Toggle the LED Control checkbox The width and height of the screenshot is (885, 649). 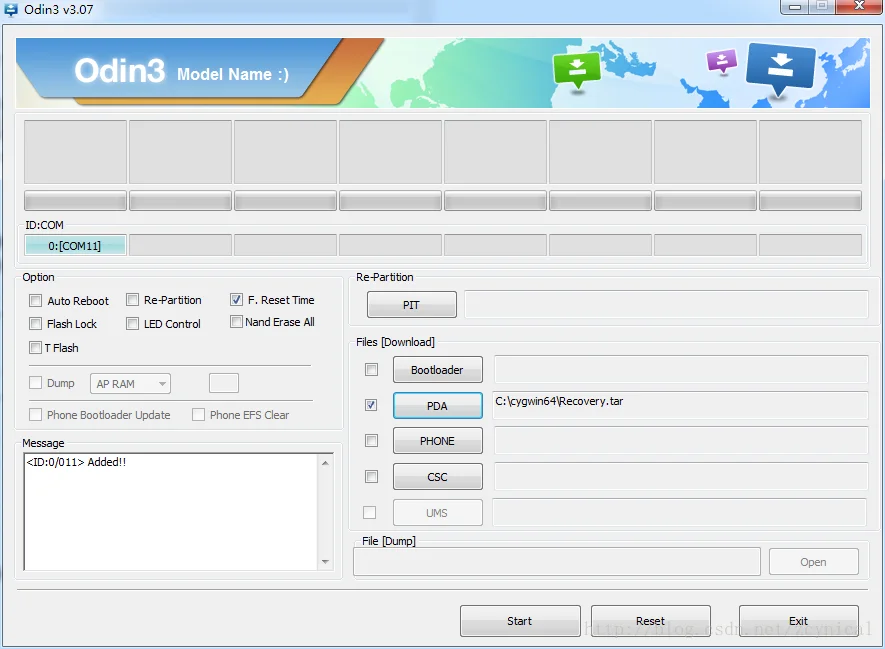[x=133, y=323]
